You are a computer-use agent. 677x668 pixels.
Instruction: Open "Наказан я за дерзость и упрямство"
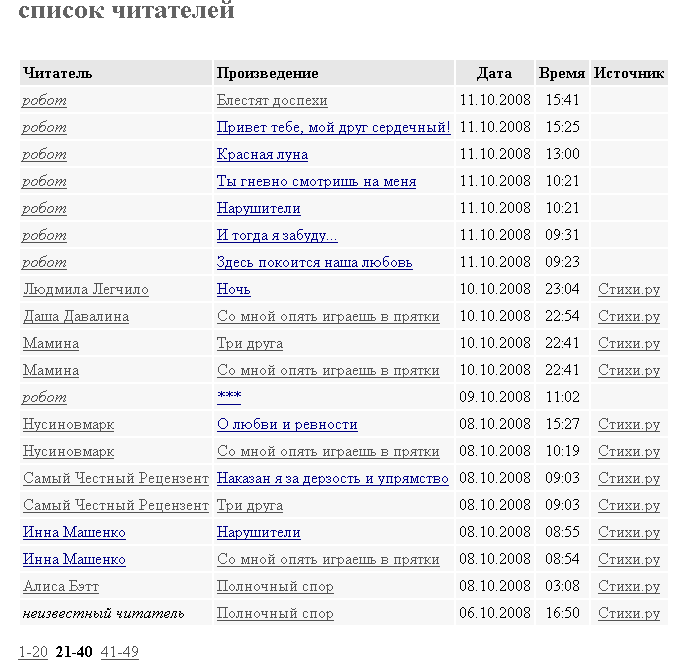click(x=332, y=478)
